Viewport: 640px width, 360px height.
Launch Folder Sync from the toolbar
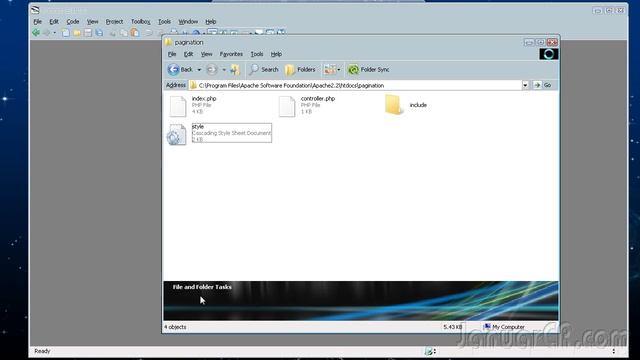pyautogui.click(x=369, y=70)
